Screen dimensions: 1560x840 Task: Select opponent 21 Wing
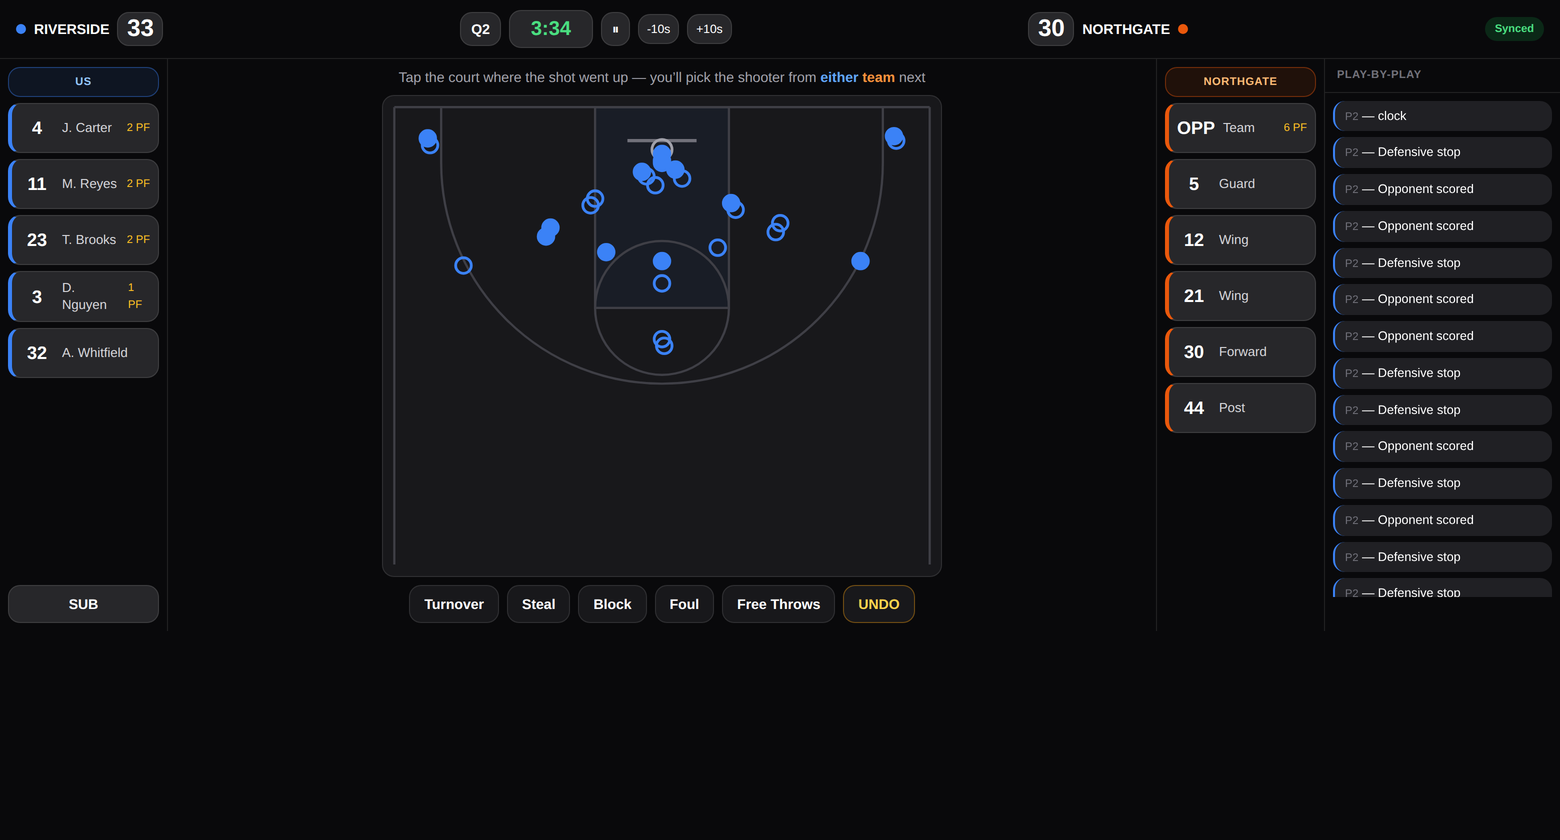tap(1240, 296)
